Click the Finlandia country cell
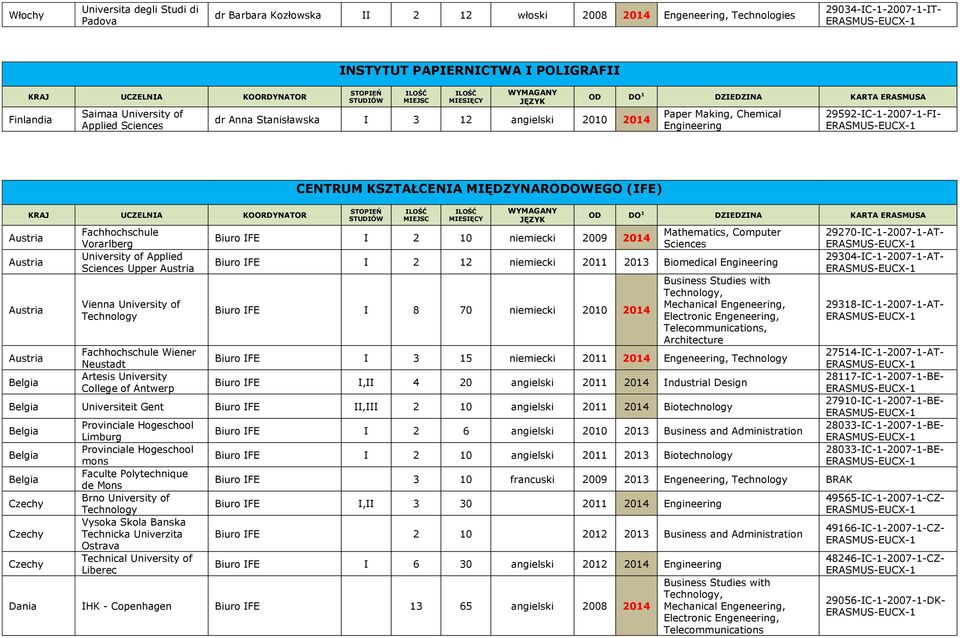Screen dimensions: 960x638 coord(38,120)
